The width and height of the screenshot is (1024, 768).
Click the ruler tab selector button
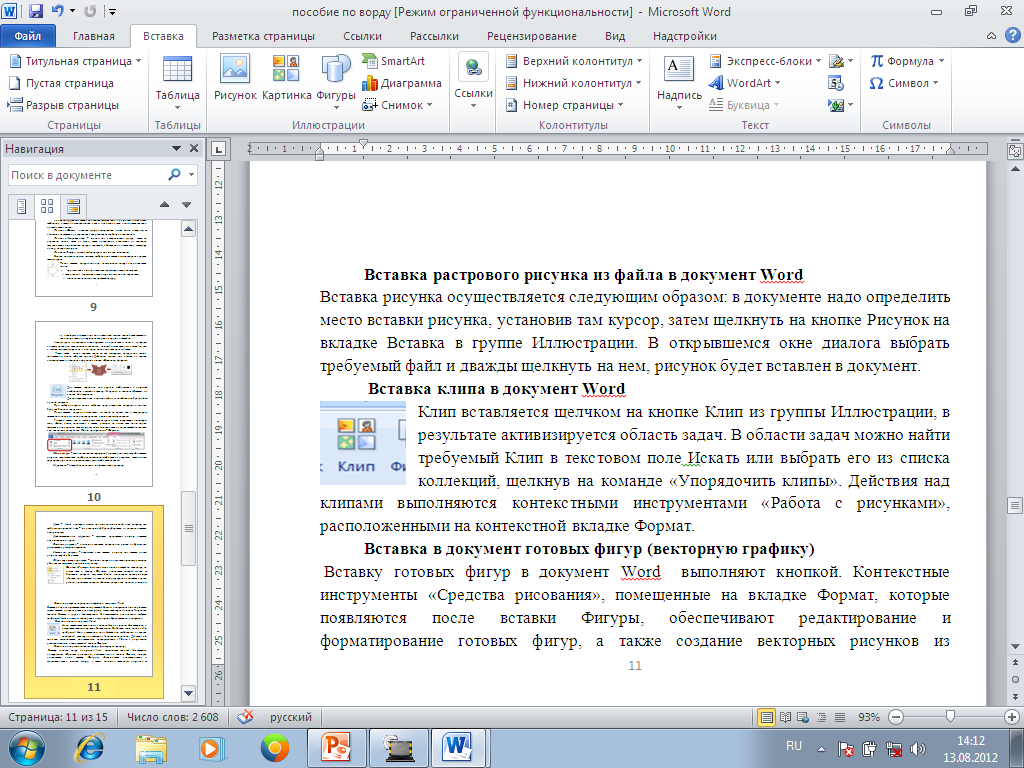(x=218, y=150)
